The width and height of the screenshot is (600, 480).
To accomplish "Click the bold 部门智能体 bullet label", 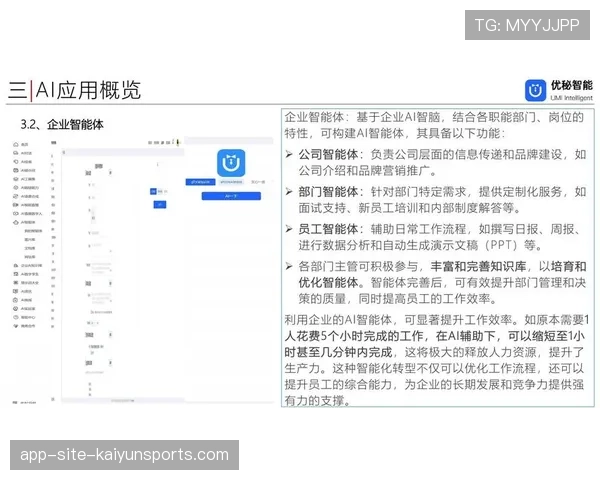I will point(328,191).
